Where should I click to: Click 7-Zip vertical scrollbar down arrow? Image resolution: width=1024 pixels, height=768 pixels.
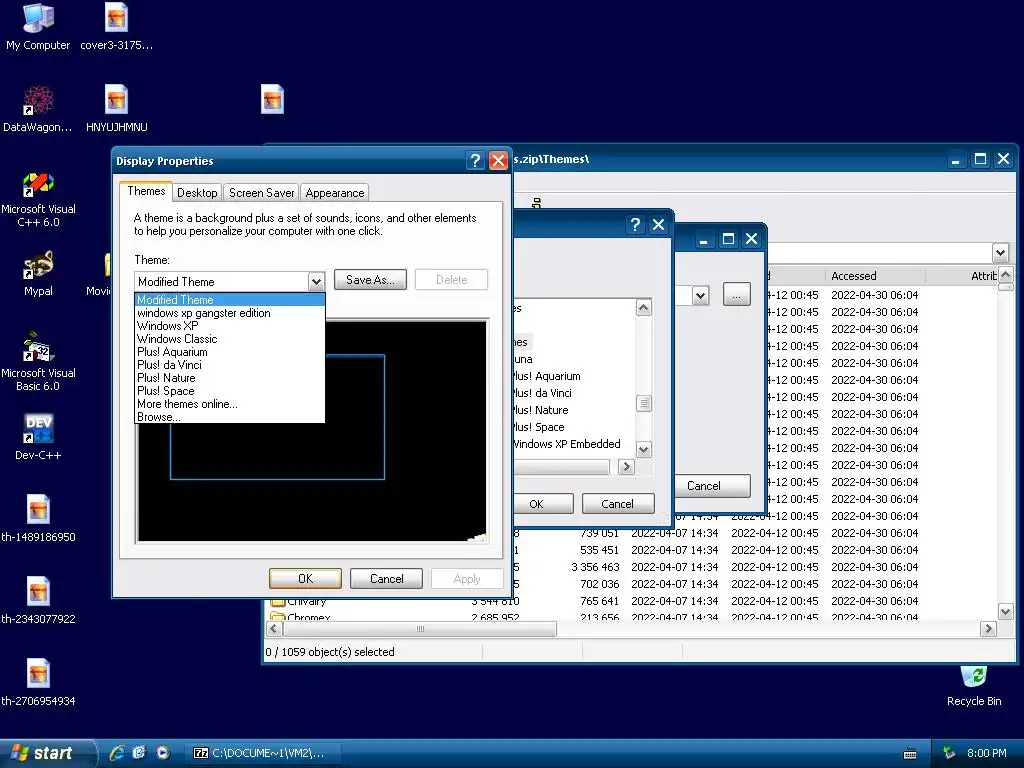click(x=1006, y=612)
